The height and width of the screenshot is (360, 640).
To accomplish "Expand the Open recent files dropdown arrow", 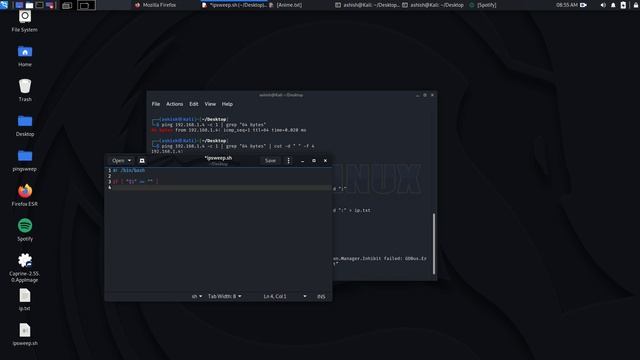I will pyautogui.click(x=129, y=161).
